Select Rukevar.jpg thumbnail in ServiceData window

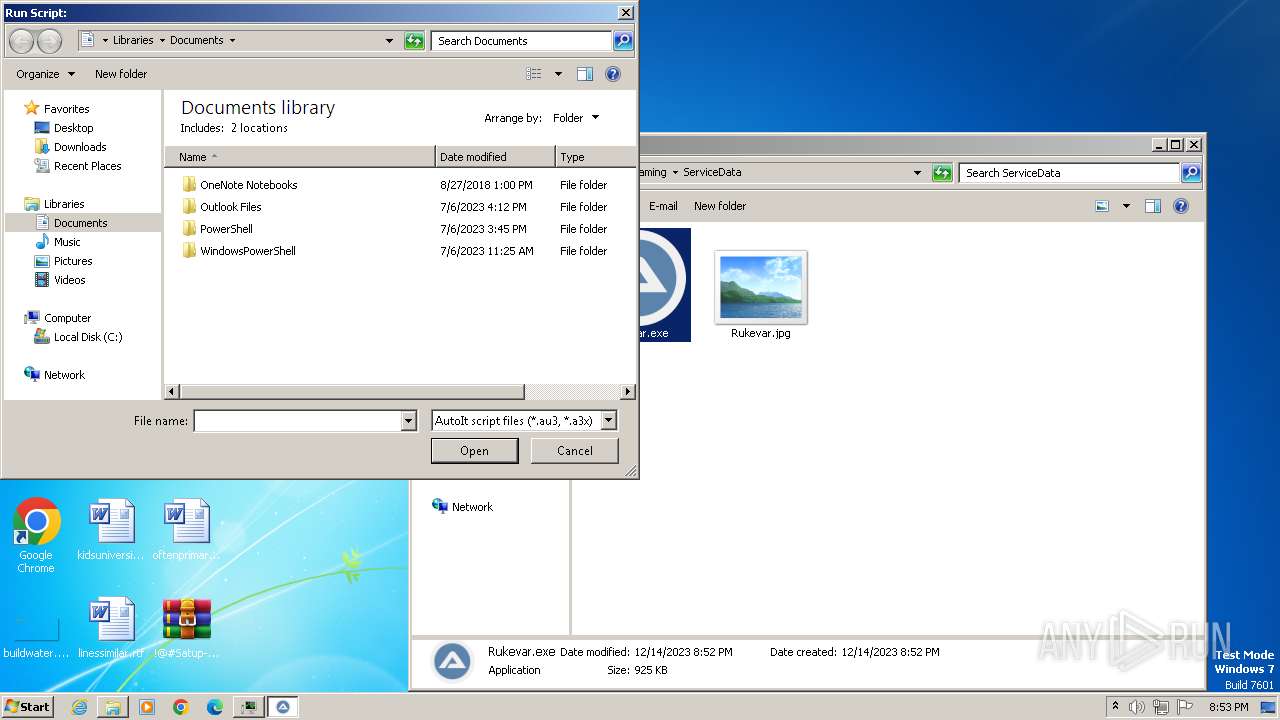tap(761, 296)
